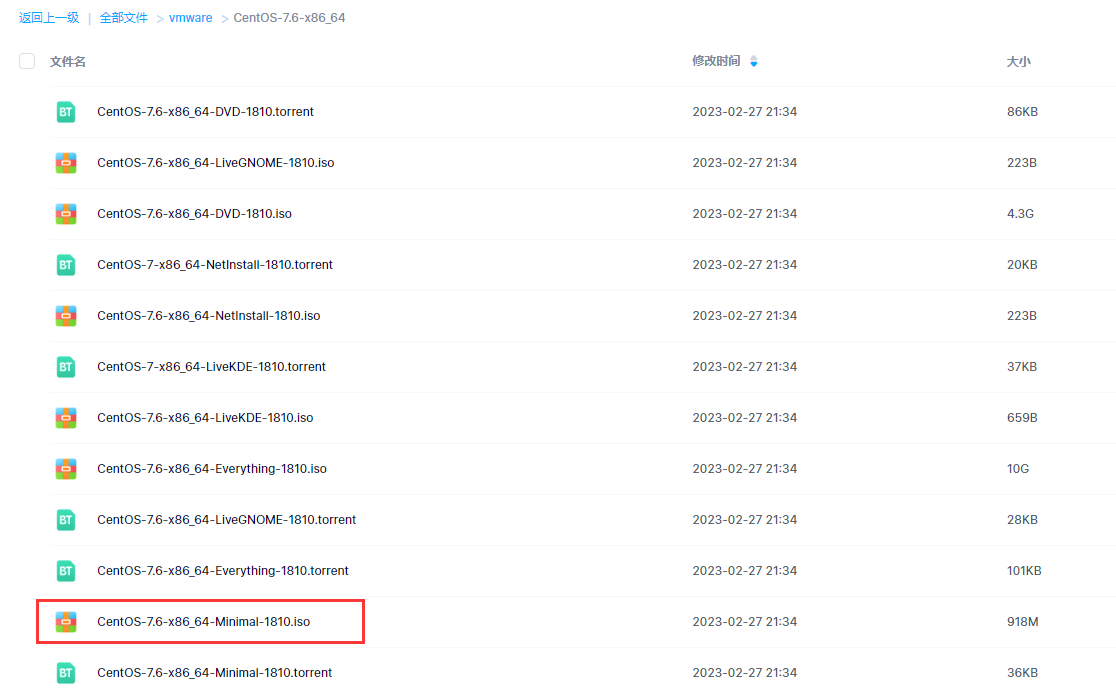Toggle the 修改时间 sort arrow

click(754, 61)
